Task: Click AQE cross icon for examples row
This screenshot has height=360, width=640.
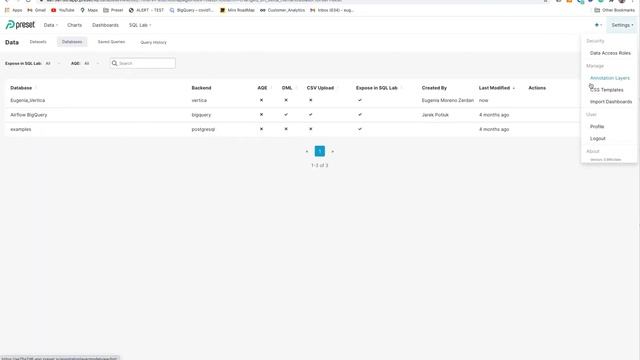Action: coord(261,129)
